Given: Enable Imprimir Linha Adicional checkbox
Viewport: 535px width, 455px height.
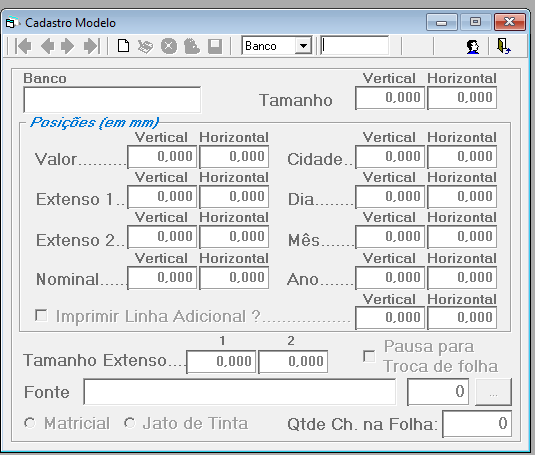Looking at the screenshot, I should pos(41,315).
